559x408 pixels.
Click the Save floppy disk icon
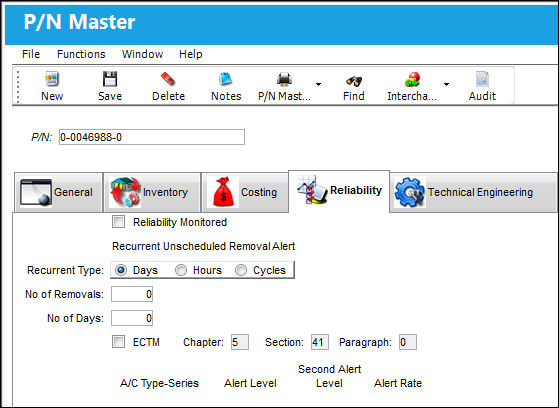tap(110, 79)
